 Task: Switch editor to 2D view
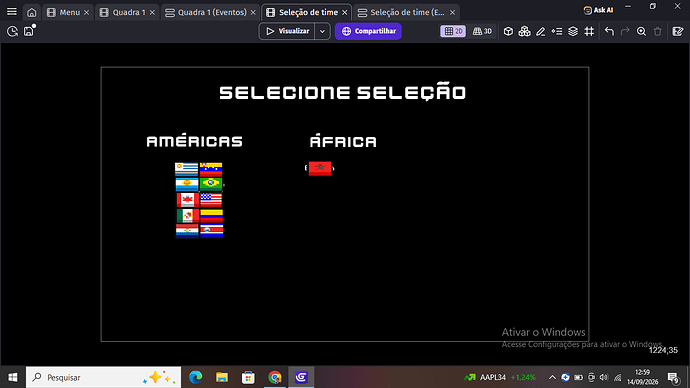click(x=453, y=31)
